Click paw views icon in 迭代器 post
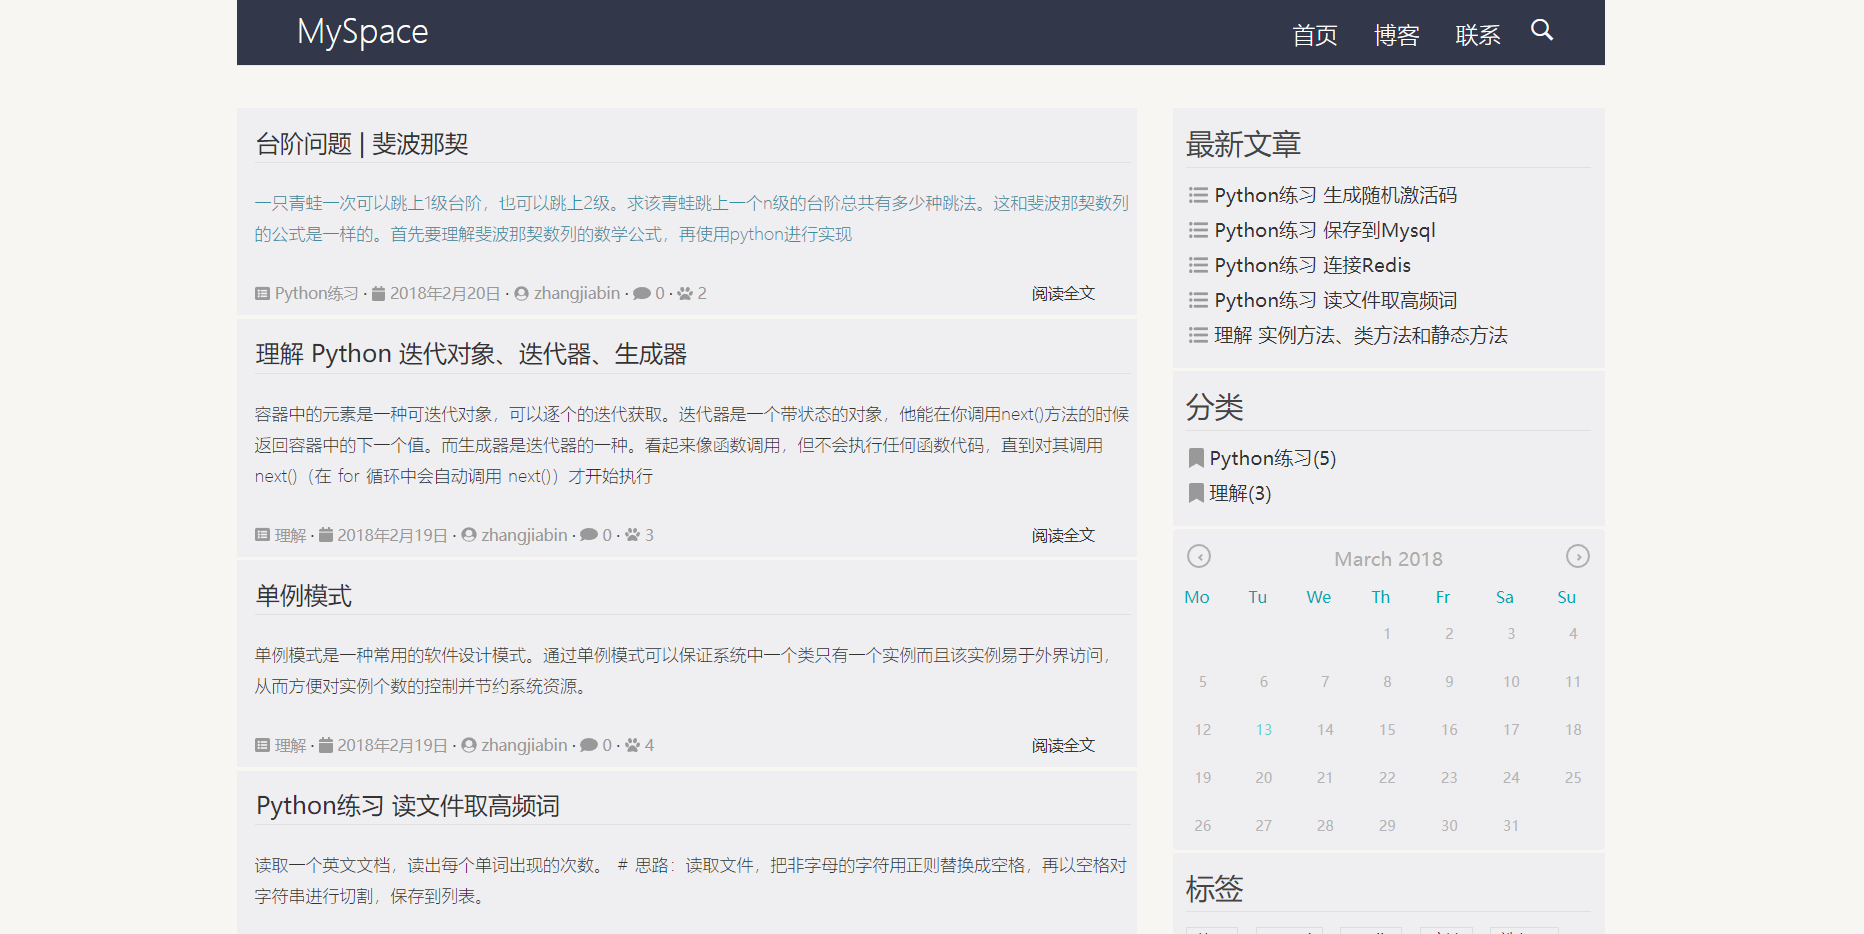 [632, 536]
